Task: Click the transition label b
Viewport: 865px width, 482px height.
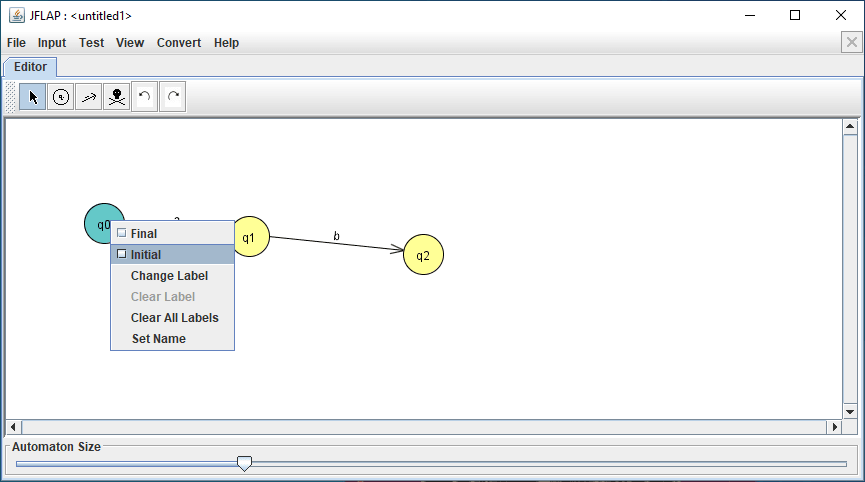Action: coord(337,236)
